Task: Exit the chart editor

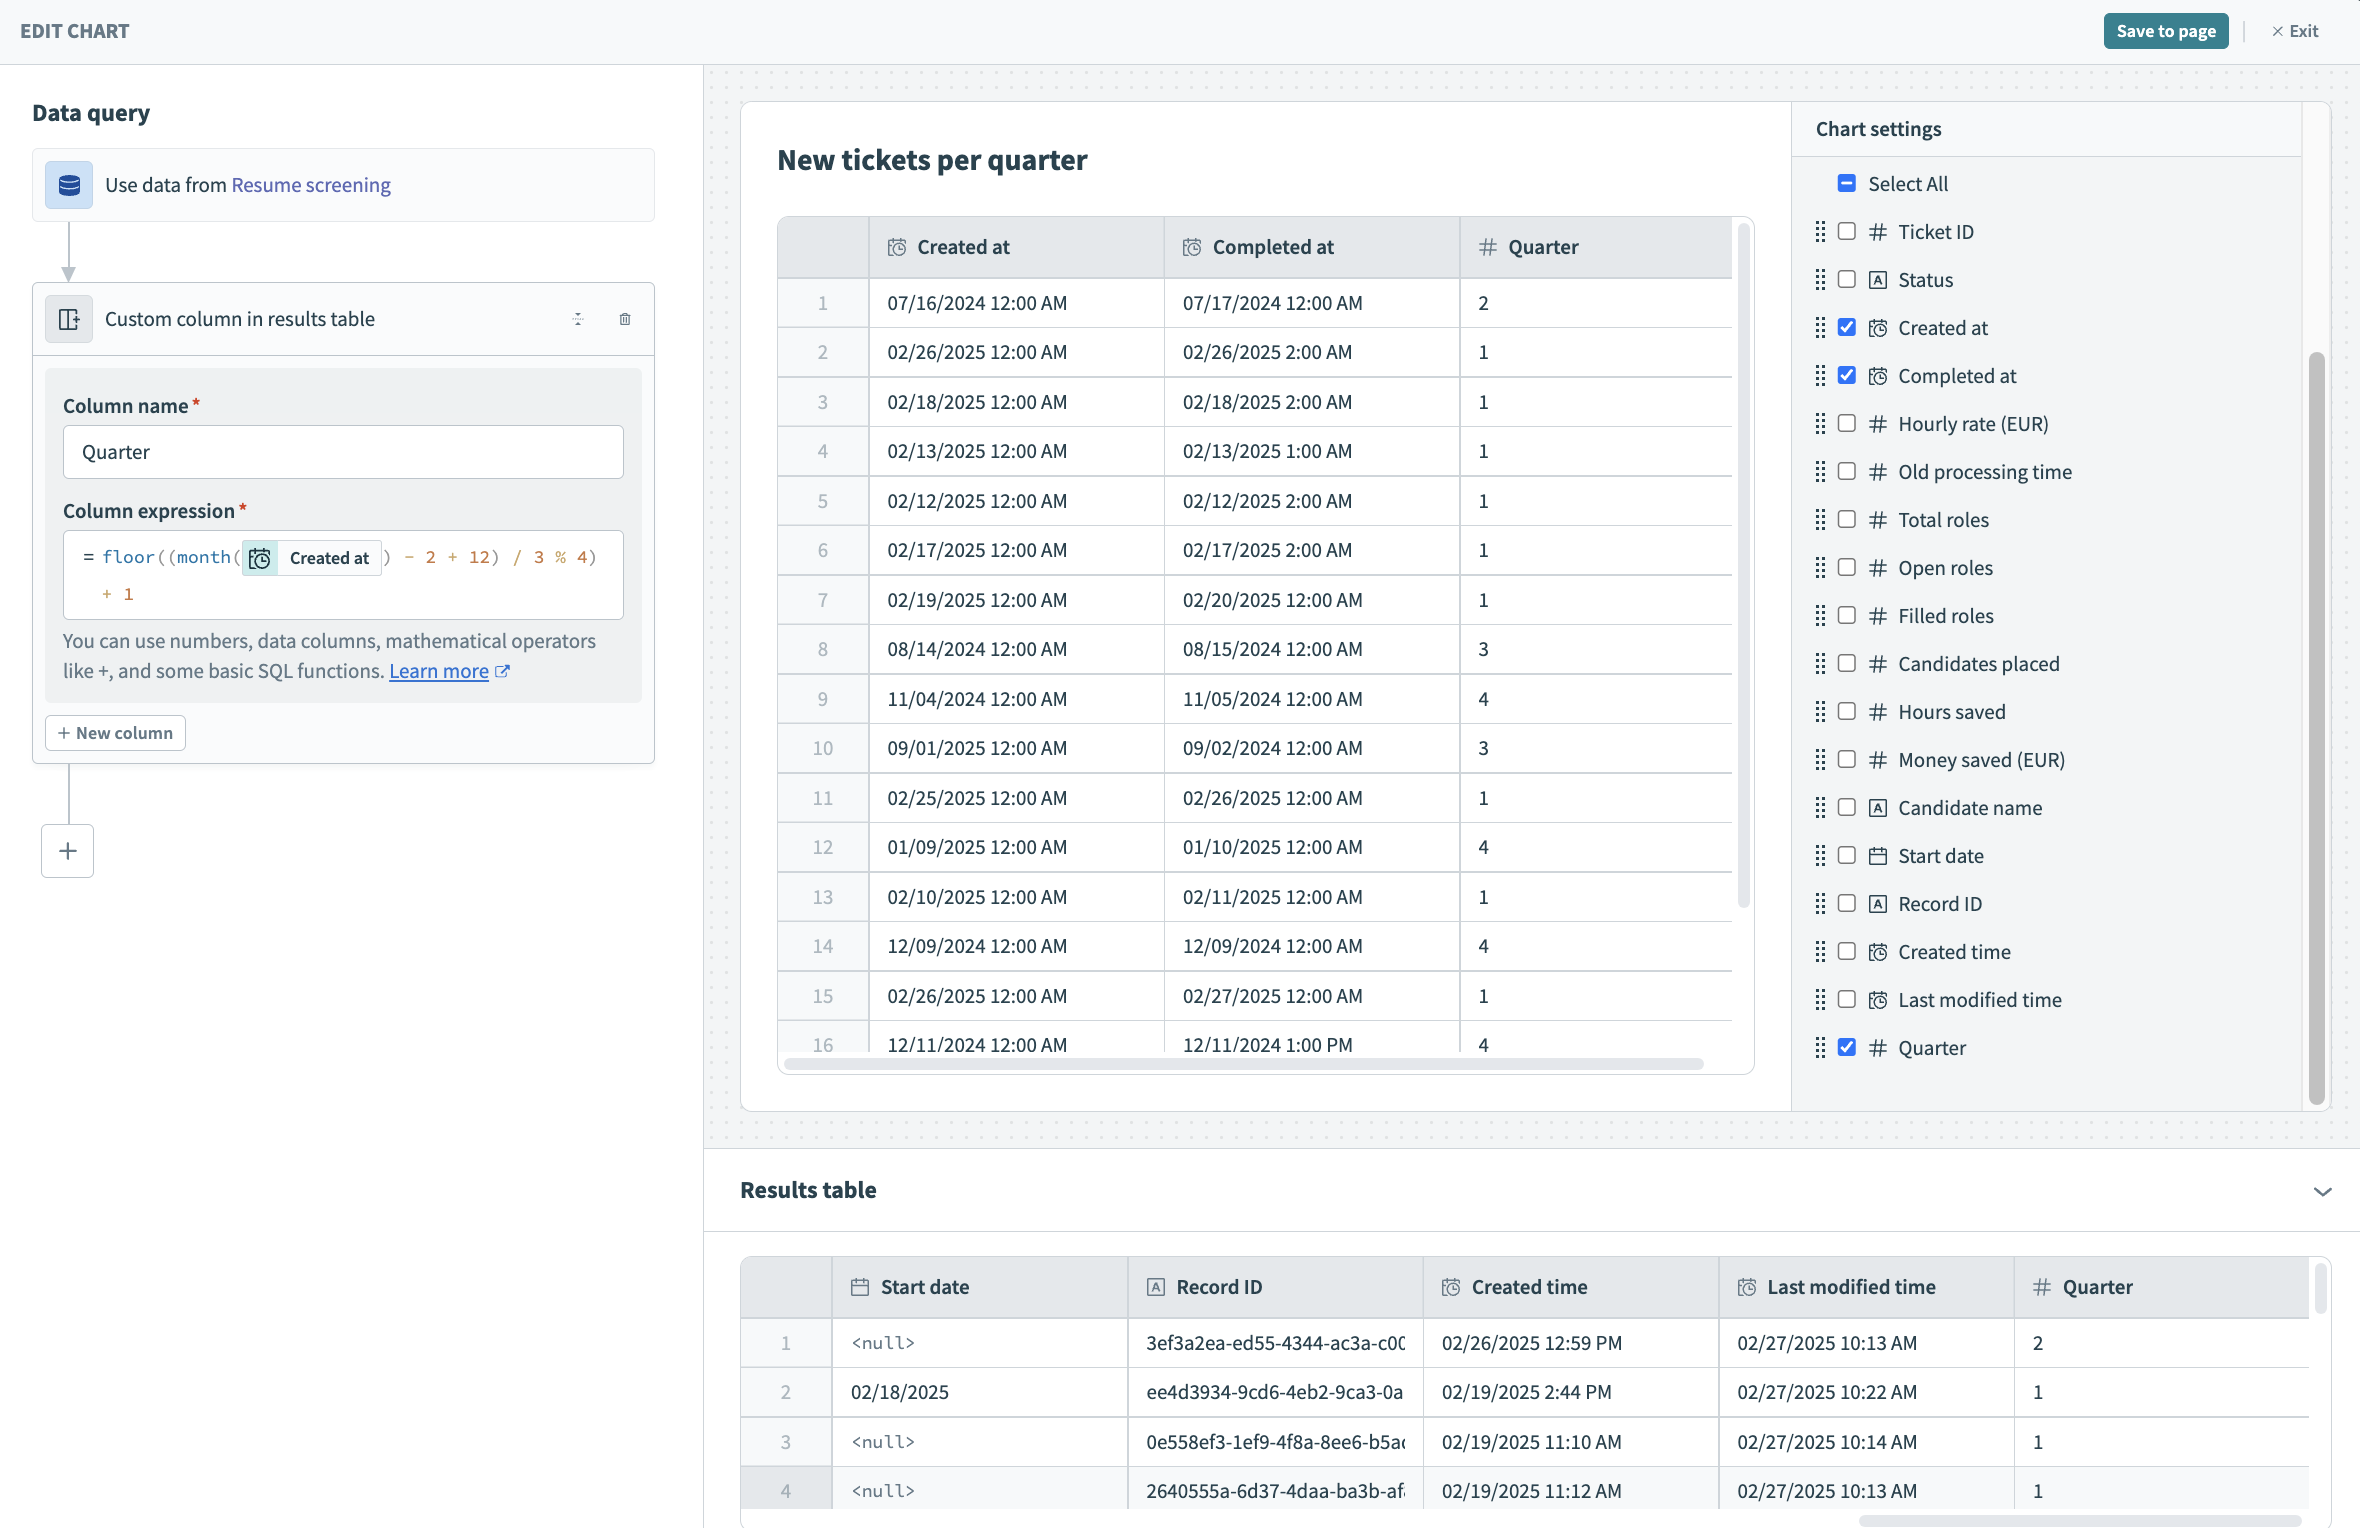Action: (x=2295, y=31)
